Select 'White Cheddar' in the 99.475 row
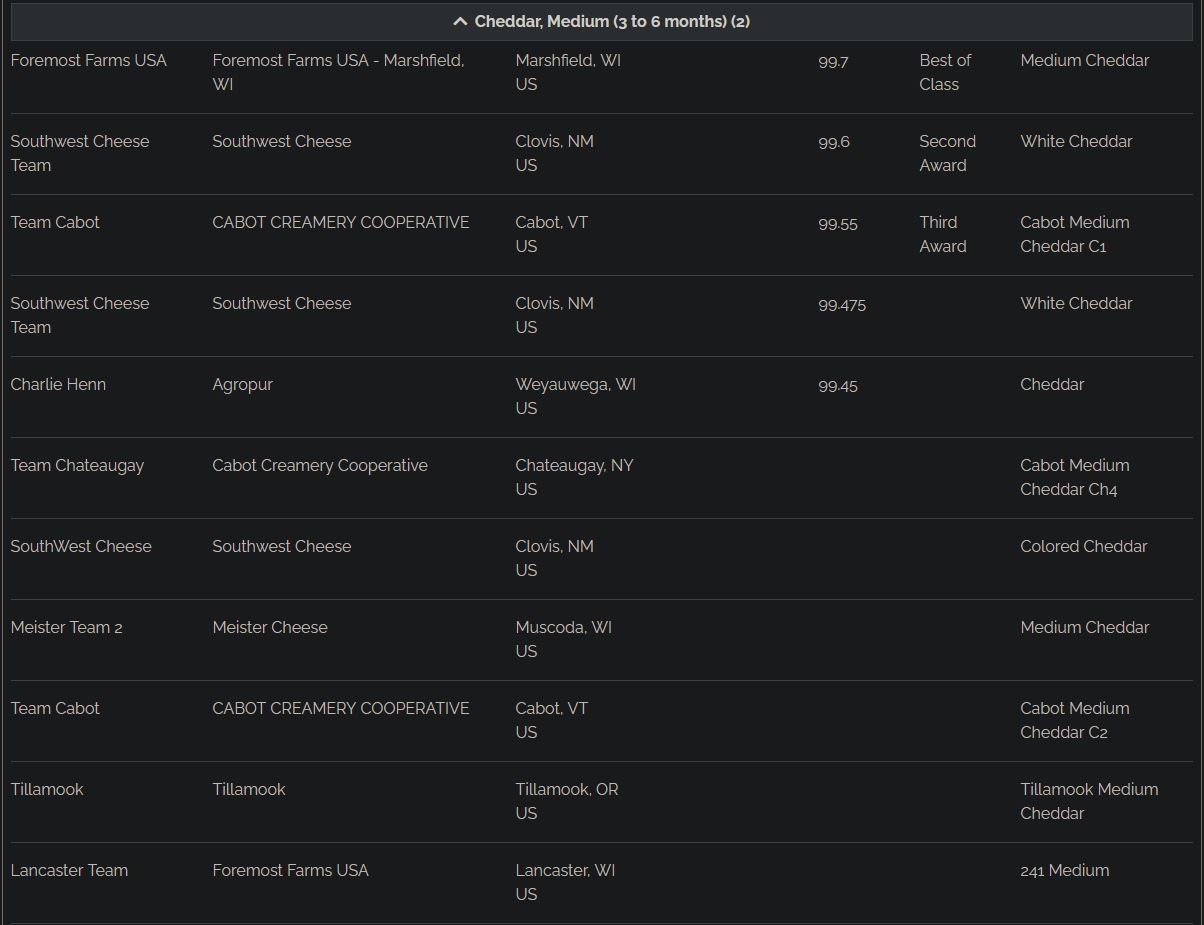The height and width of the screenshot is (925, 1204). (1076, 304)
